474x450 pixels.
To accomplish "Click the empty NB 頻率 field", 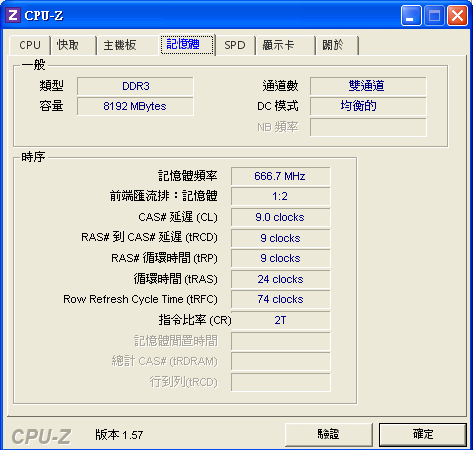I will tap(368, 127).
